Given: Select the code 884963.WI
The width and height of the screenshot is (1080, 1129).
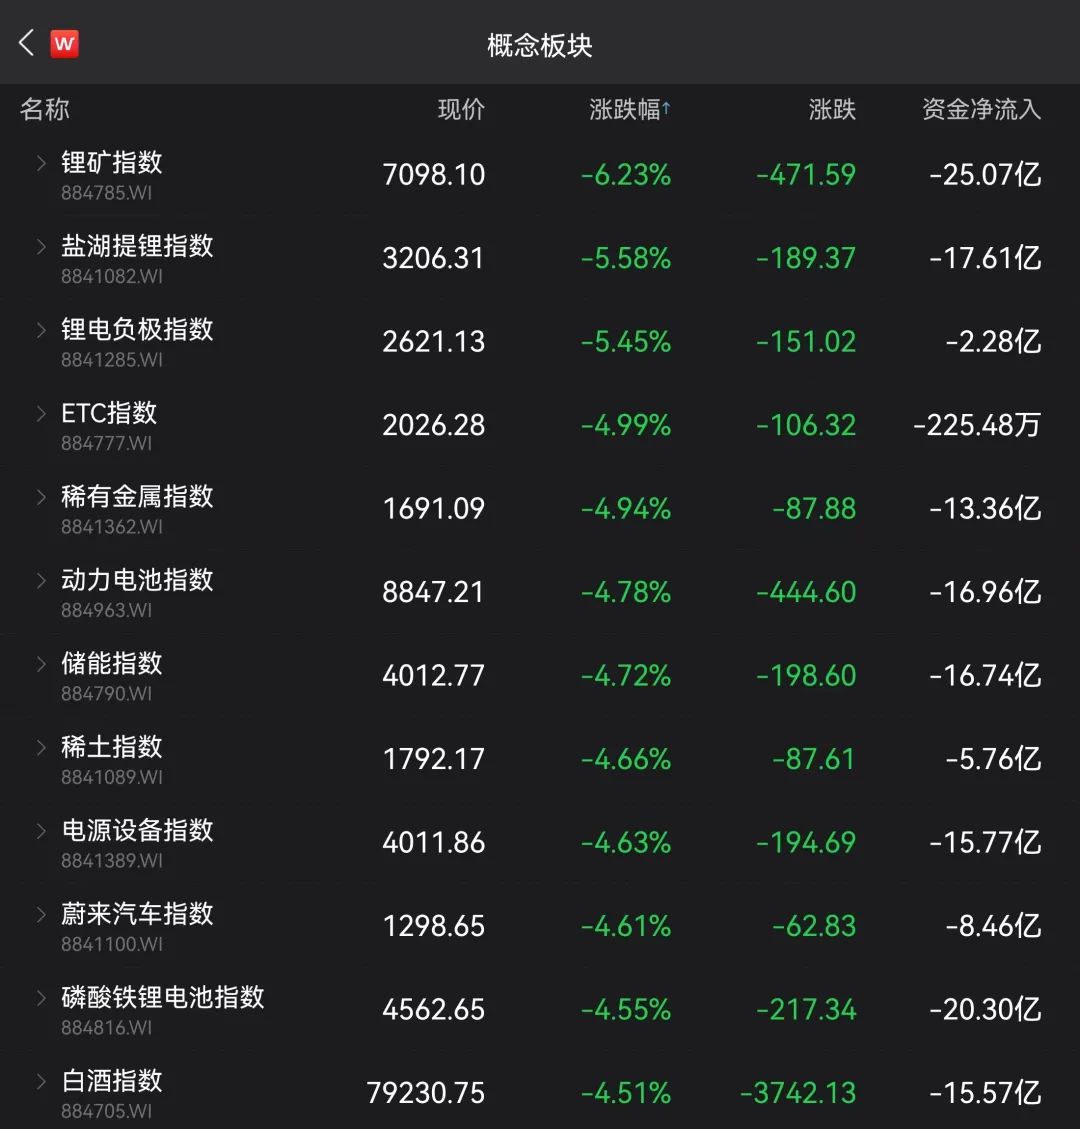Looking at the screenshot, I should pyautogui.click(x=107, y=611).
